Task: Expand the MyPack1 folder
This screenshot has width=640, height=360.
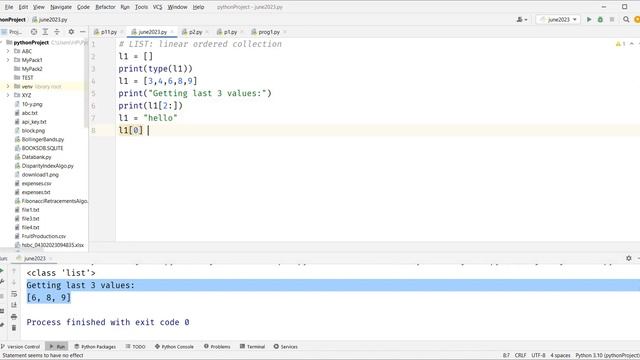Action: point(8,60)
